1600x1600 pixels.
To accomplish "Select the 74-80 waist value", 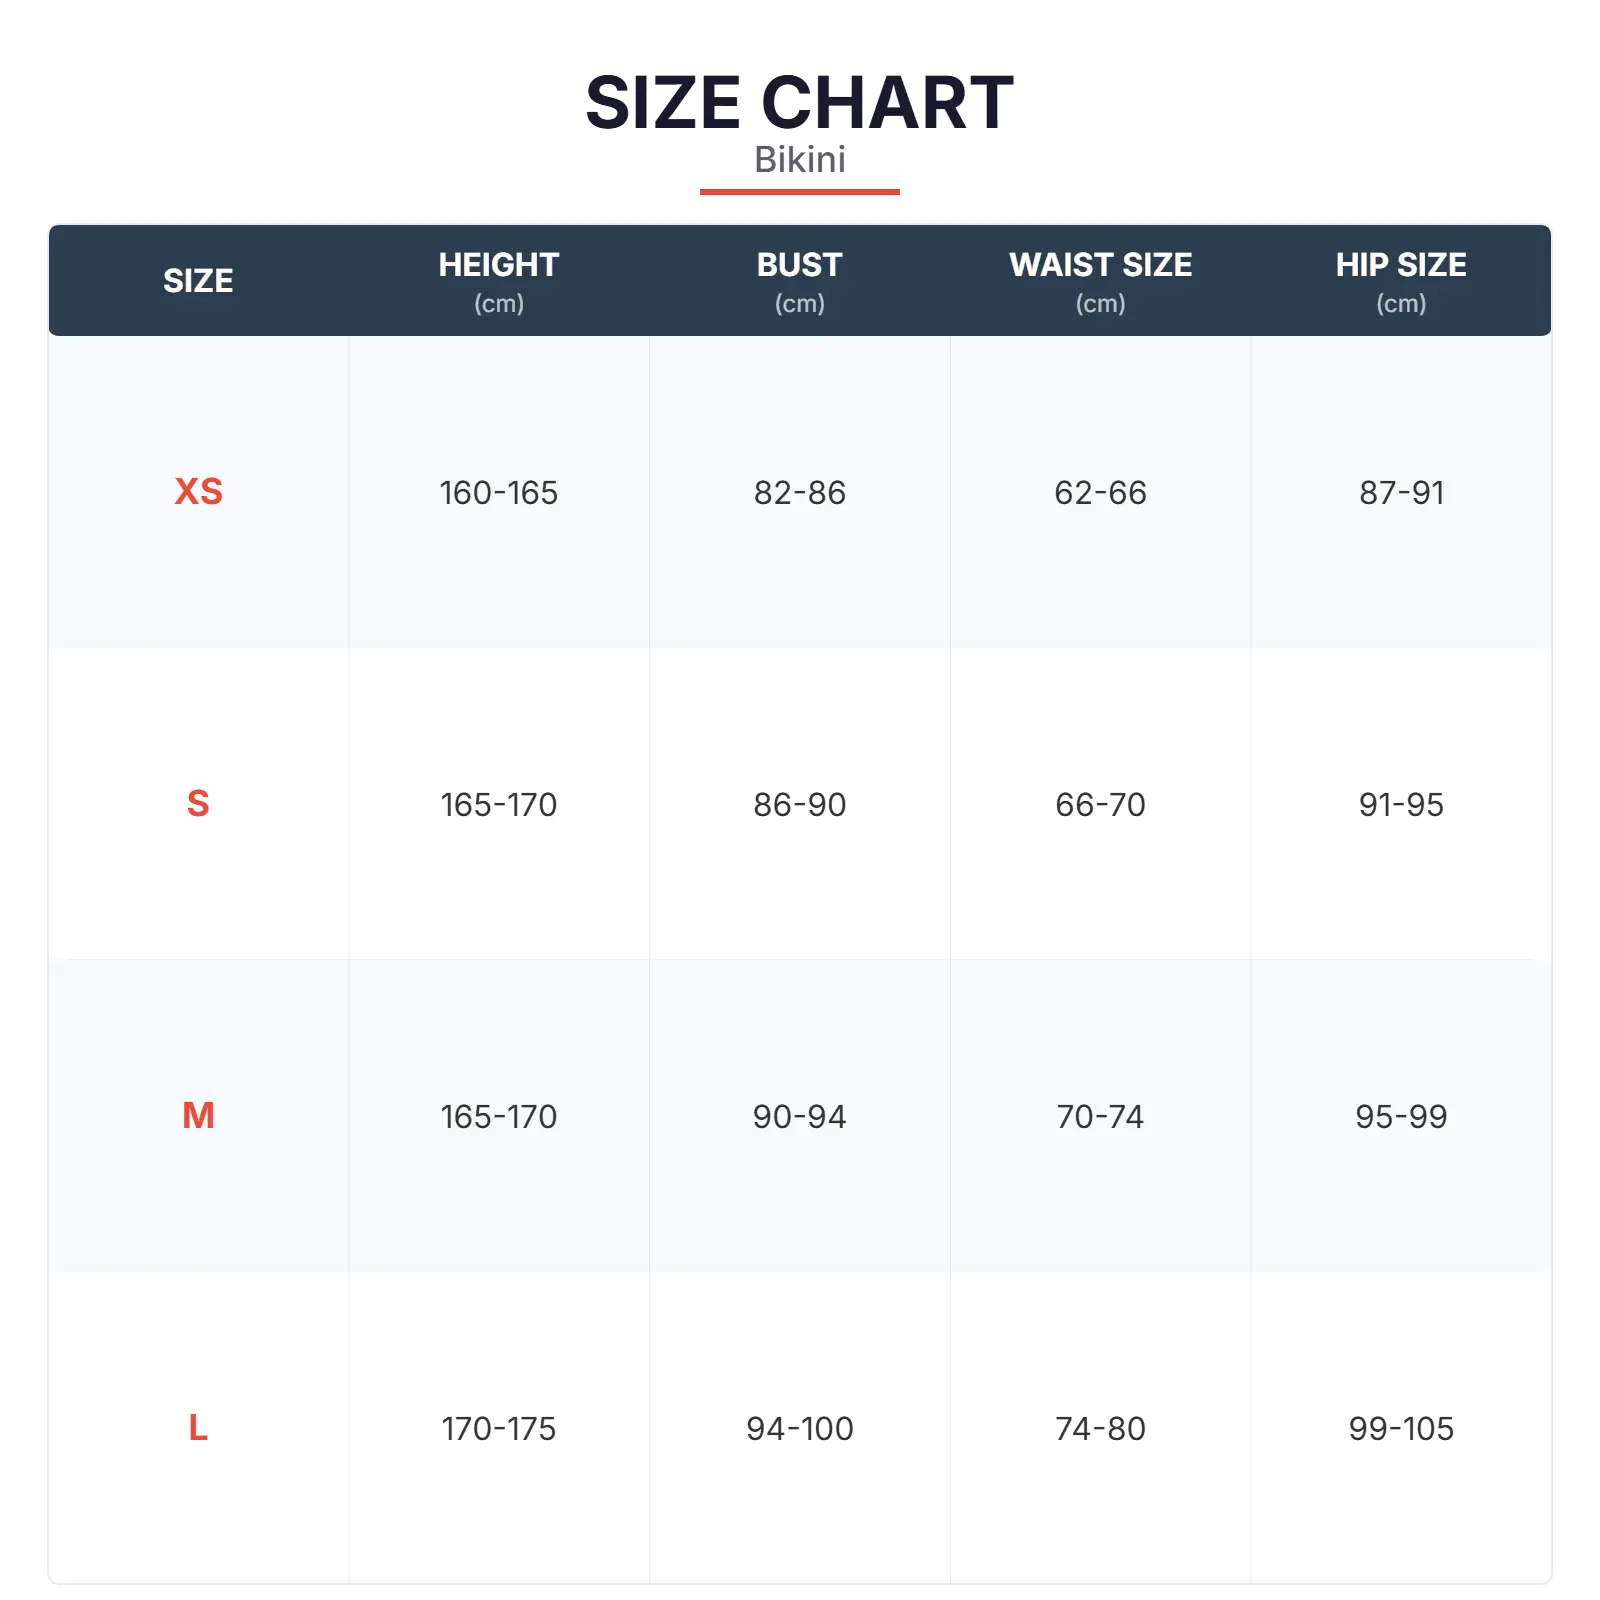I will pyautogui.click(x=1100, y=1429).
